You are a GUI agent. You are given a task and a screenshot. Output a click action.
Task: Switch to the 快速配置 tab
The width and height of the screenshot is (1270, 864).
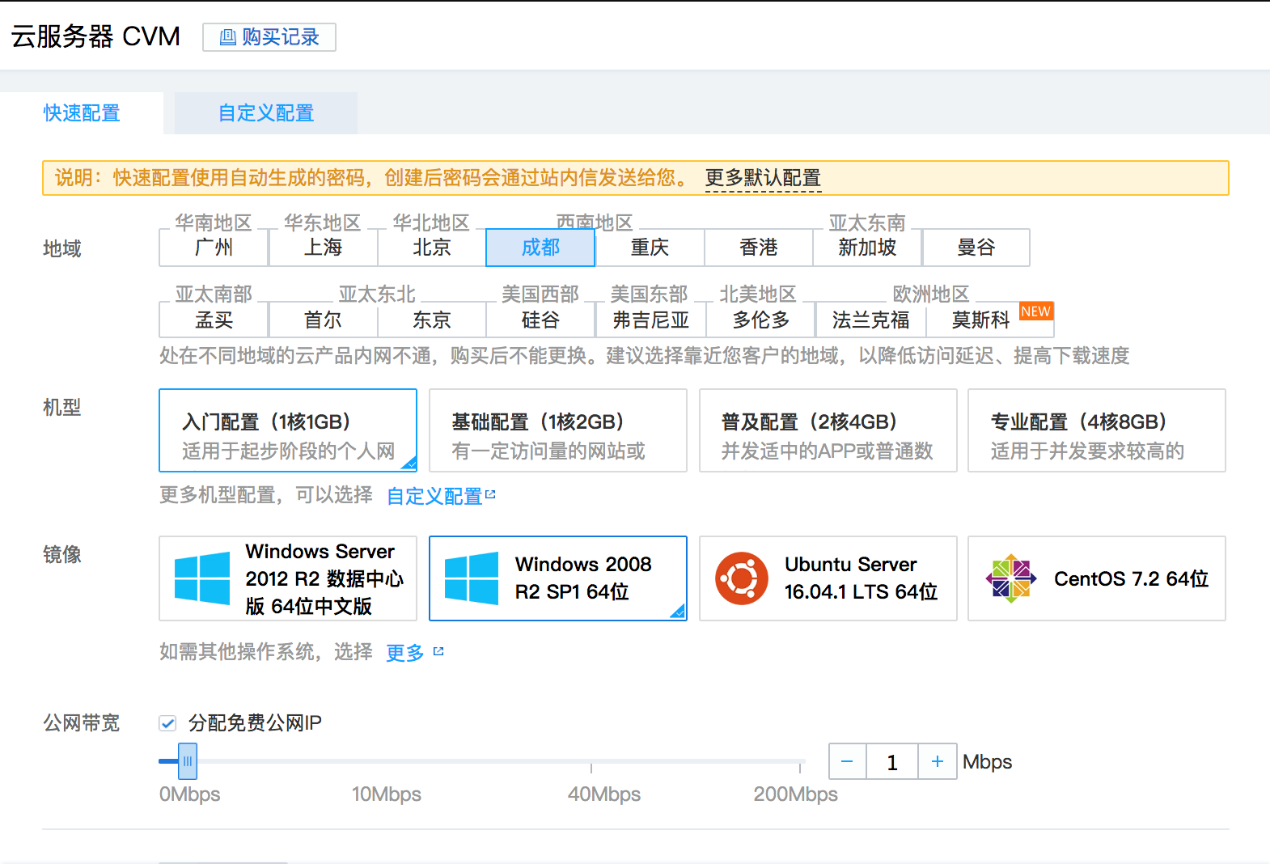82,113
